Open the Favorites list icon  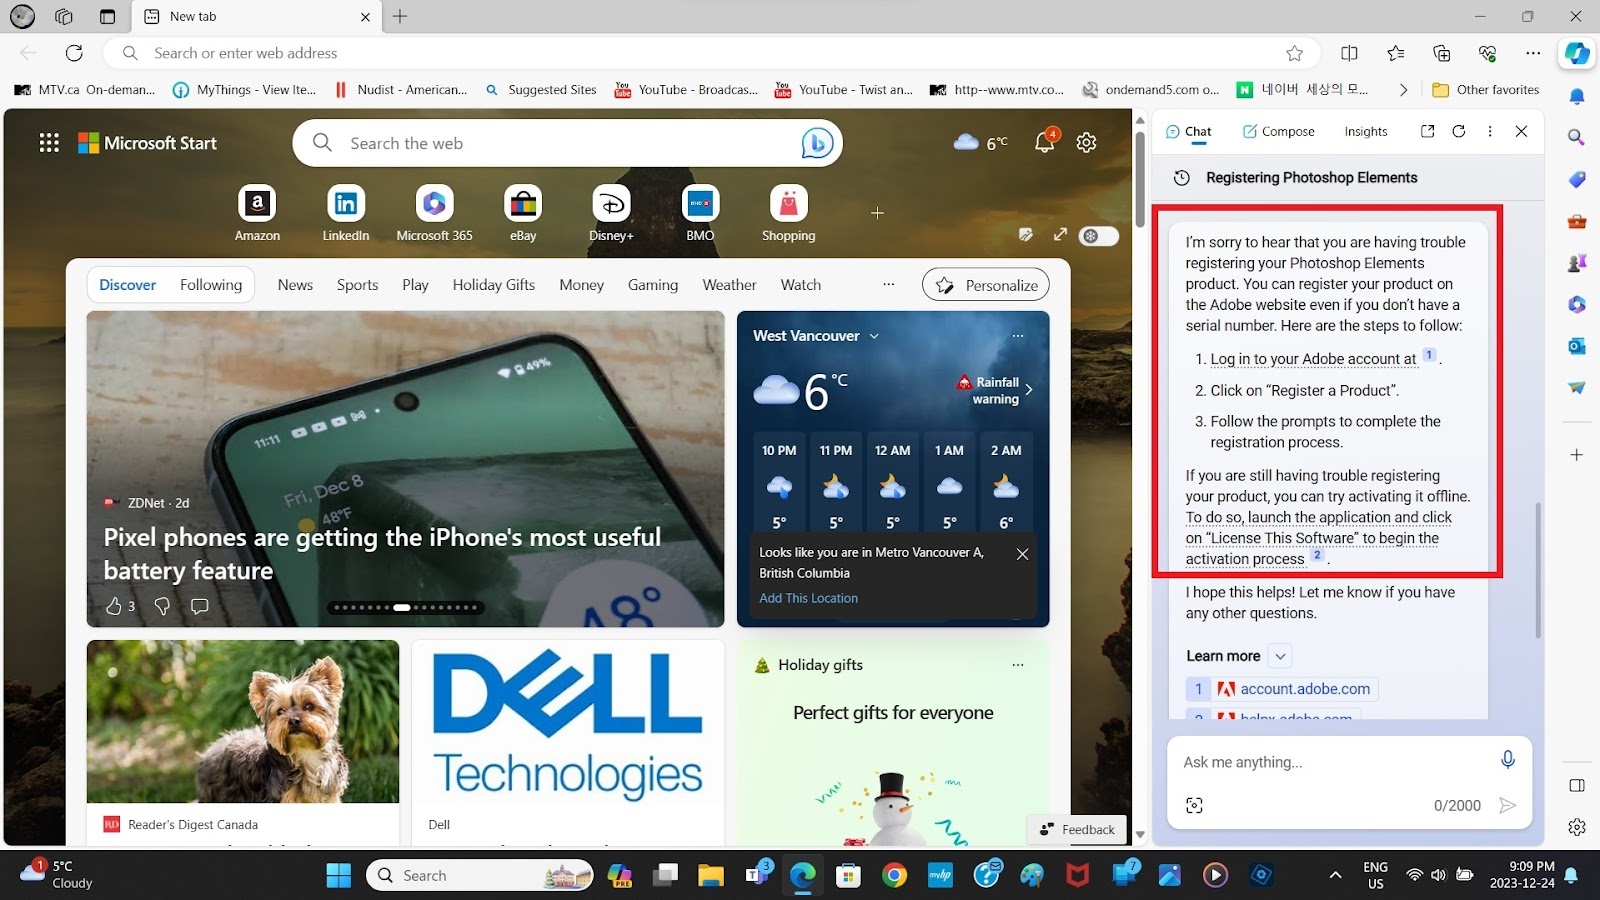coord(1395,53)
